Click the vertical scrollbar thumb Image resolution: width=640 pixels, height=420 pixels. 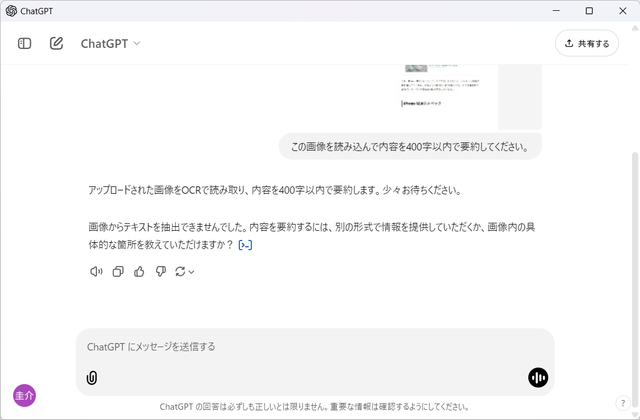(x=635, y=278)
